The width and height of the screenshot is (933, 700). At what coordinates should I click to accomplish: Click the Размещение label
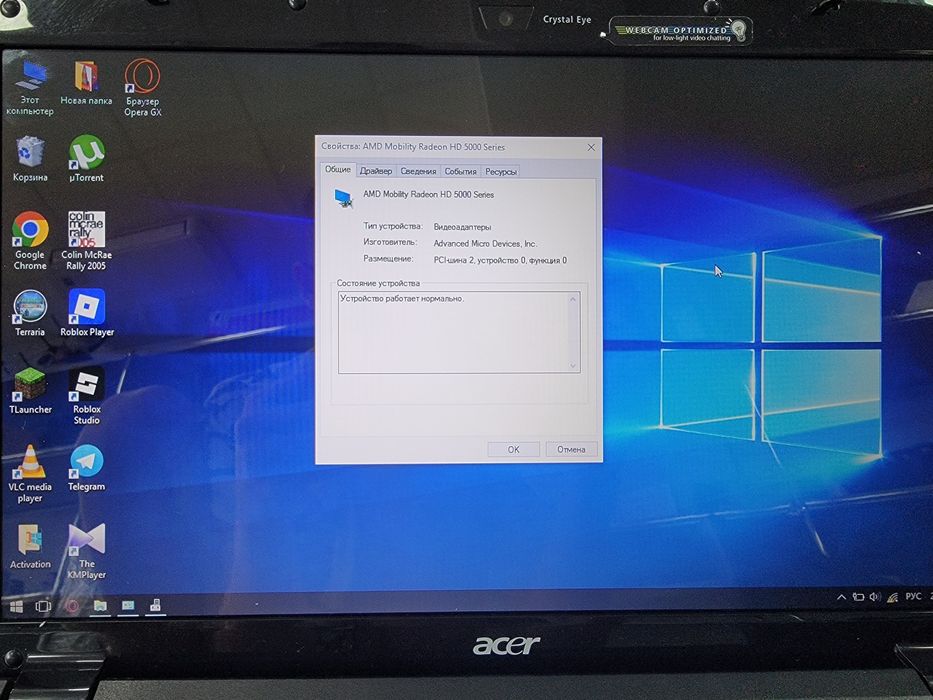(x=388, y=259)
